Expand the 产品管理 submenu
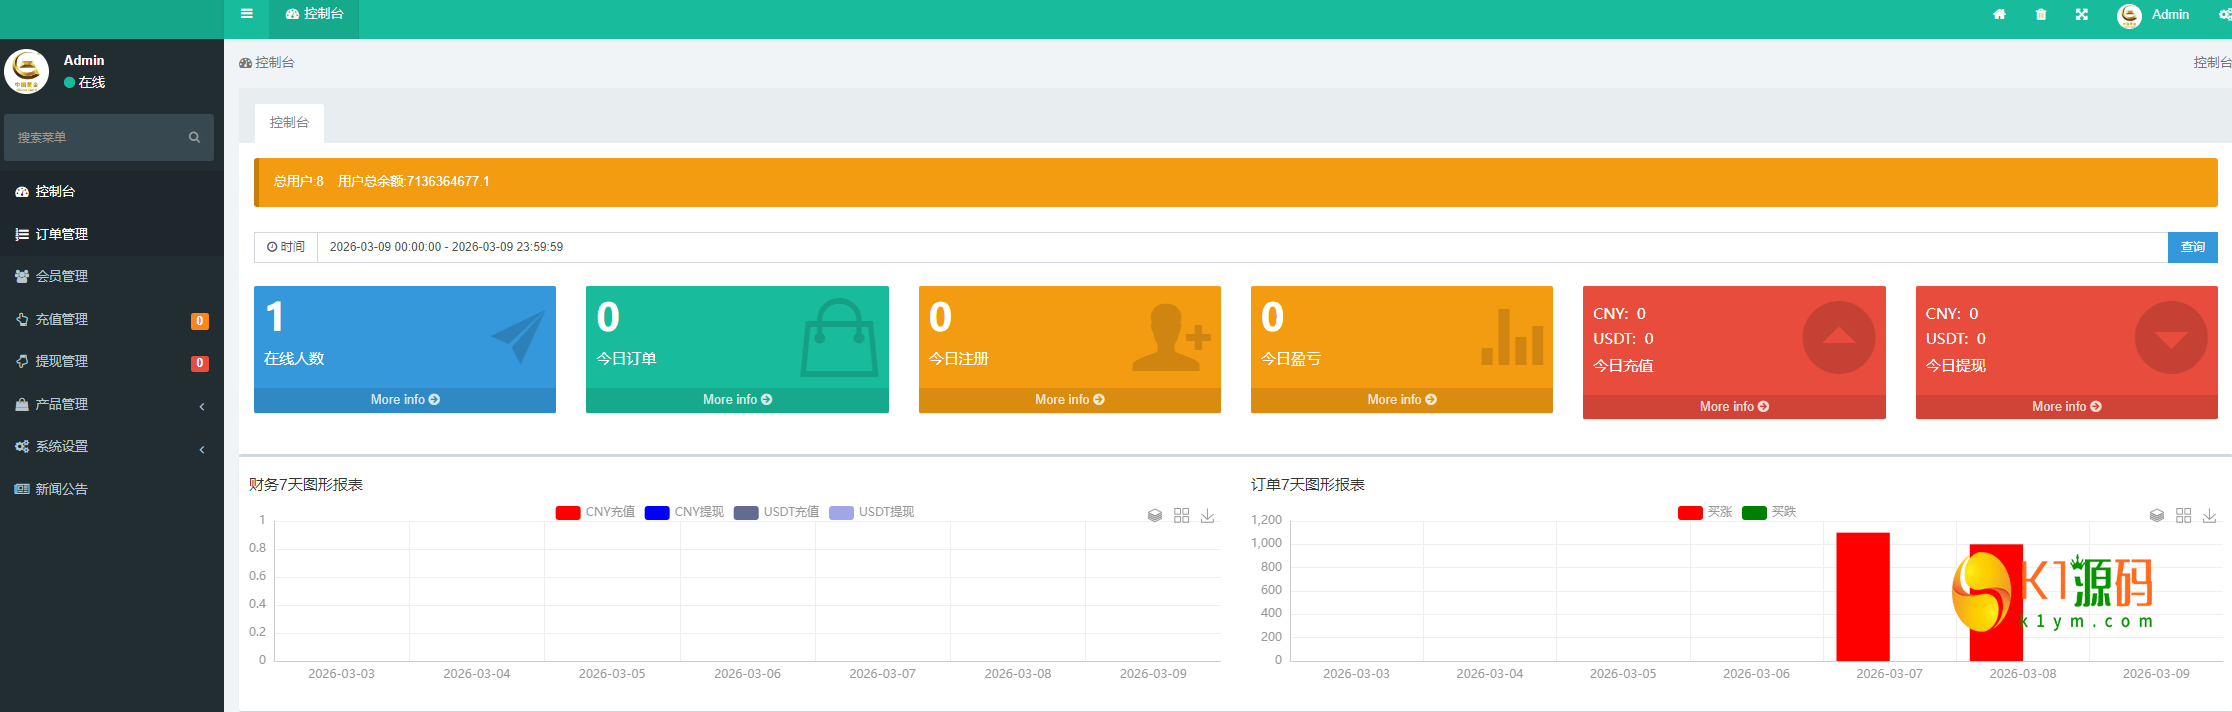Viewport: 2232px width, 712px height. click(112, 404)
